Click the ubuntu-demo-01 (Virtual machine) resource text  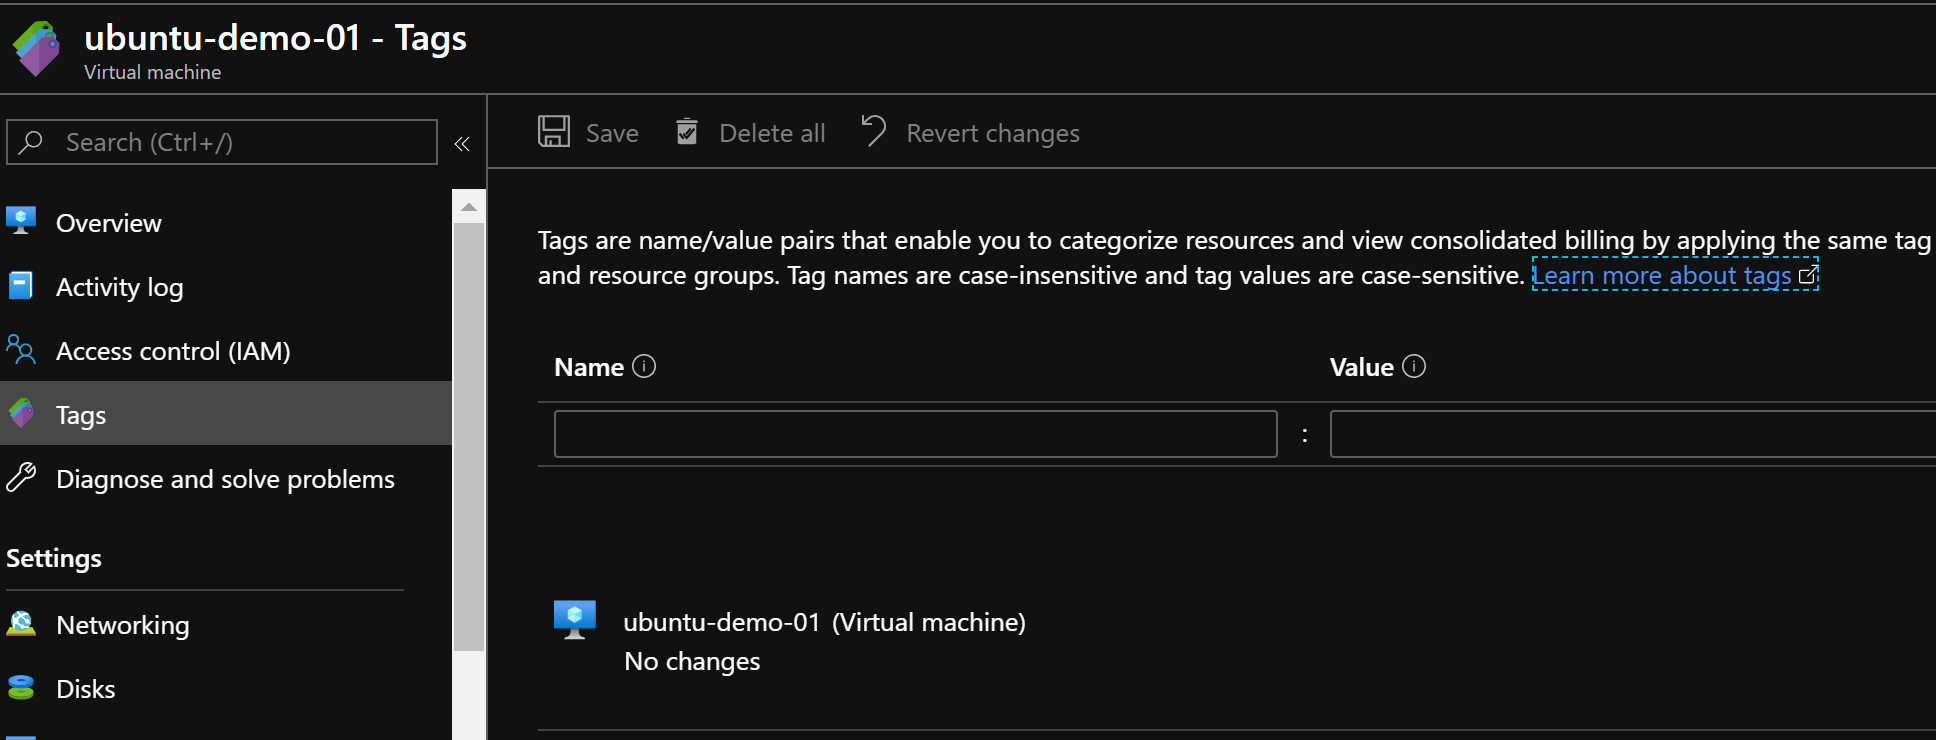824,622
